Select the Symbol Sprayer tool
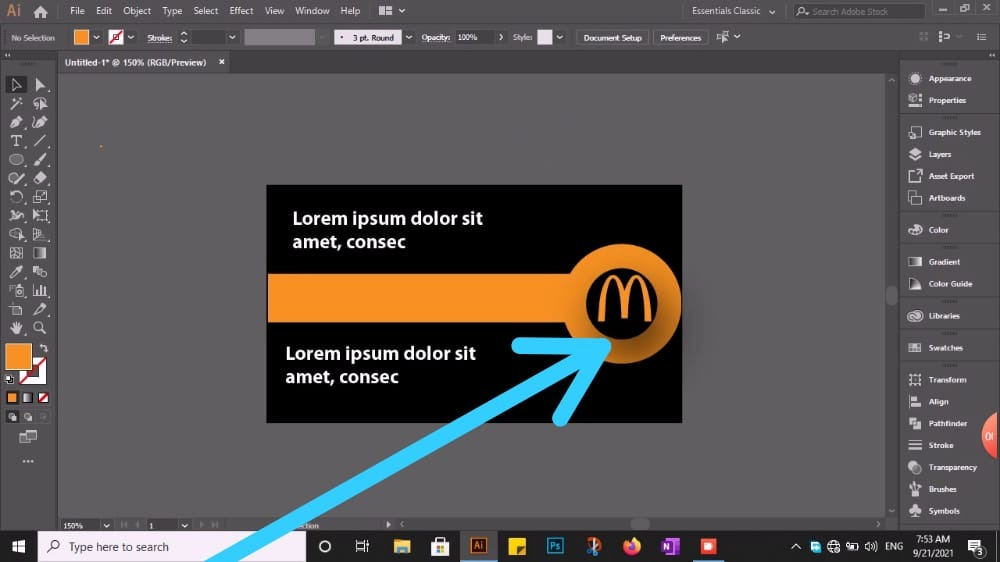 [16, 290]
